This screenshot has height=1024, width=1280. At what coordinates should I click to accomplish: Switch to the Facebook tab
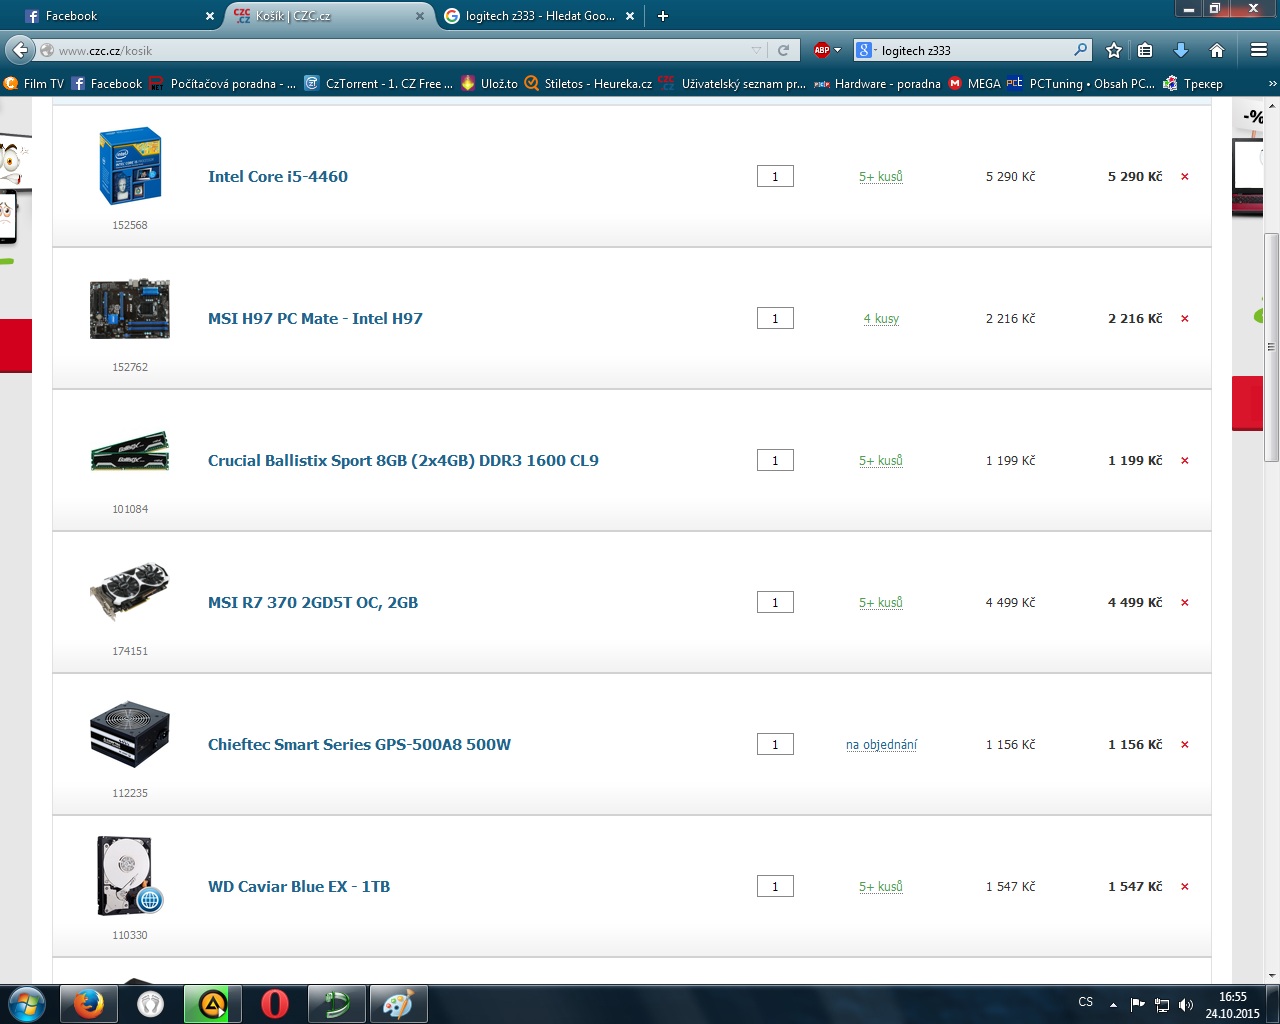119,16
